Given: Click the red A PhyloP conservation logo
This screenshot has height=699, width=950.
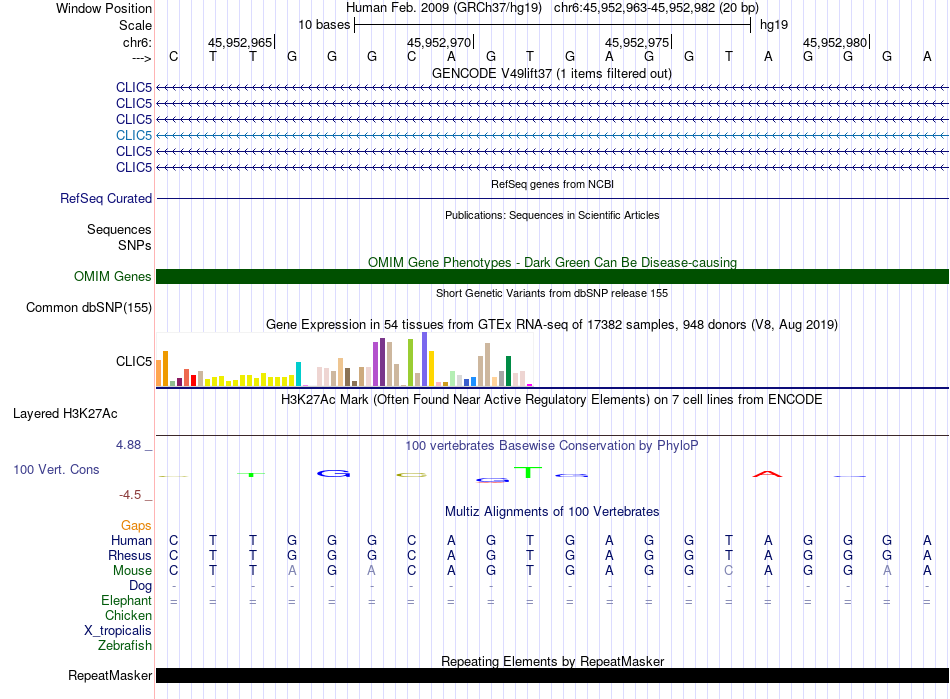Looking at the screenshot, I should point(767,474).
